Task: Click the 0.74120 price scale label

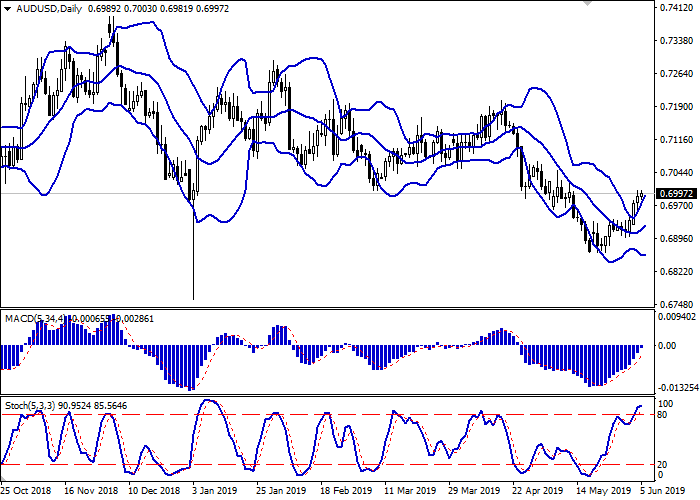Action: [x=676, y=8]
